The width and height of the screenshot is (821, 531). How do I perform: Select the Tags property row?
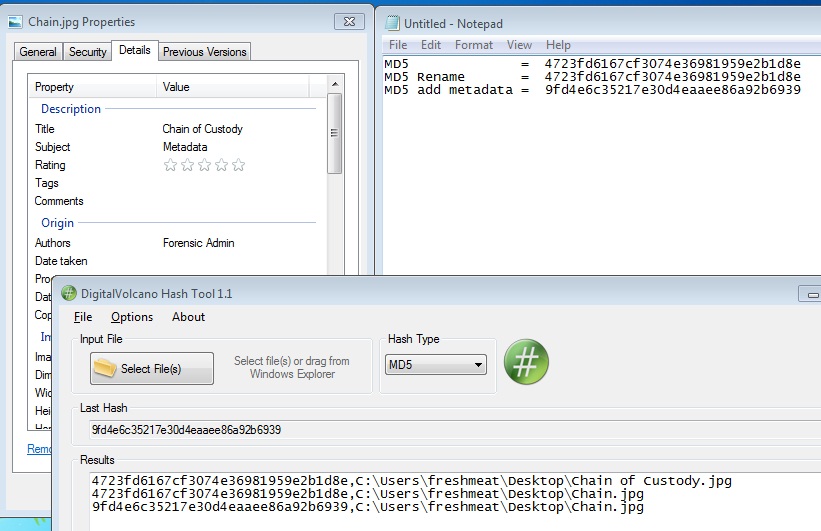(x=175, y=183)
